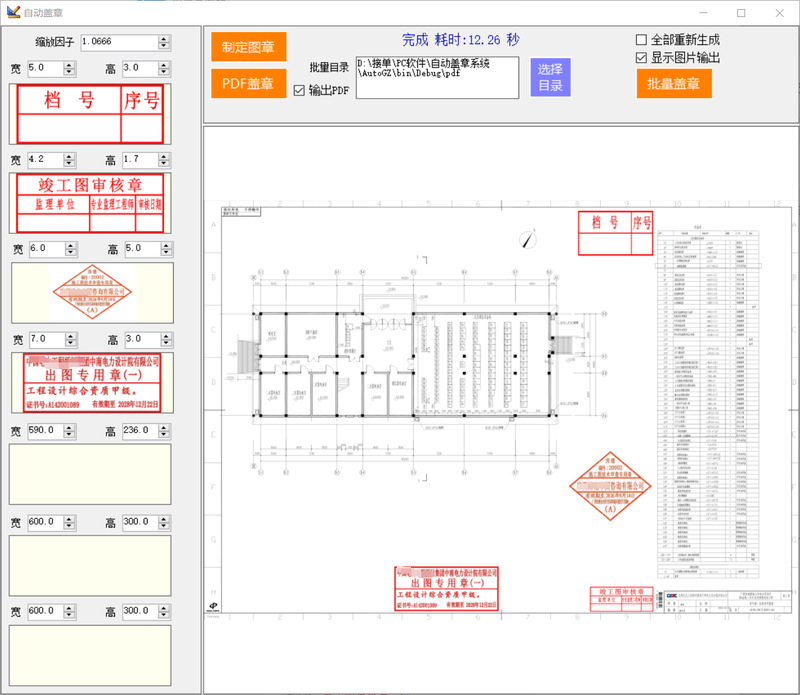This screenshot has width=800, height=695.
Task: Adjust height 236.0 spinner arrows
Action: tap(164, 431)
